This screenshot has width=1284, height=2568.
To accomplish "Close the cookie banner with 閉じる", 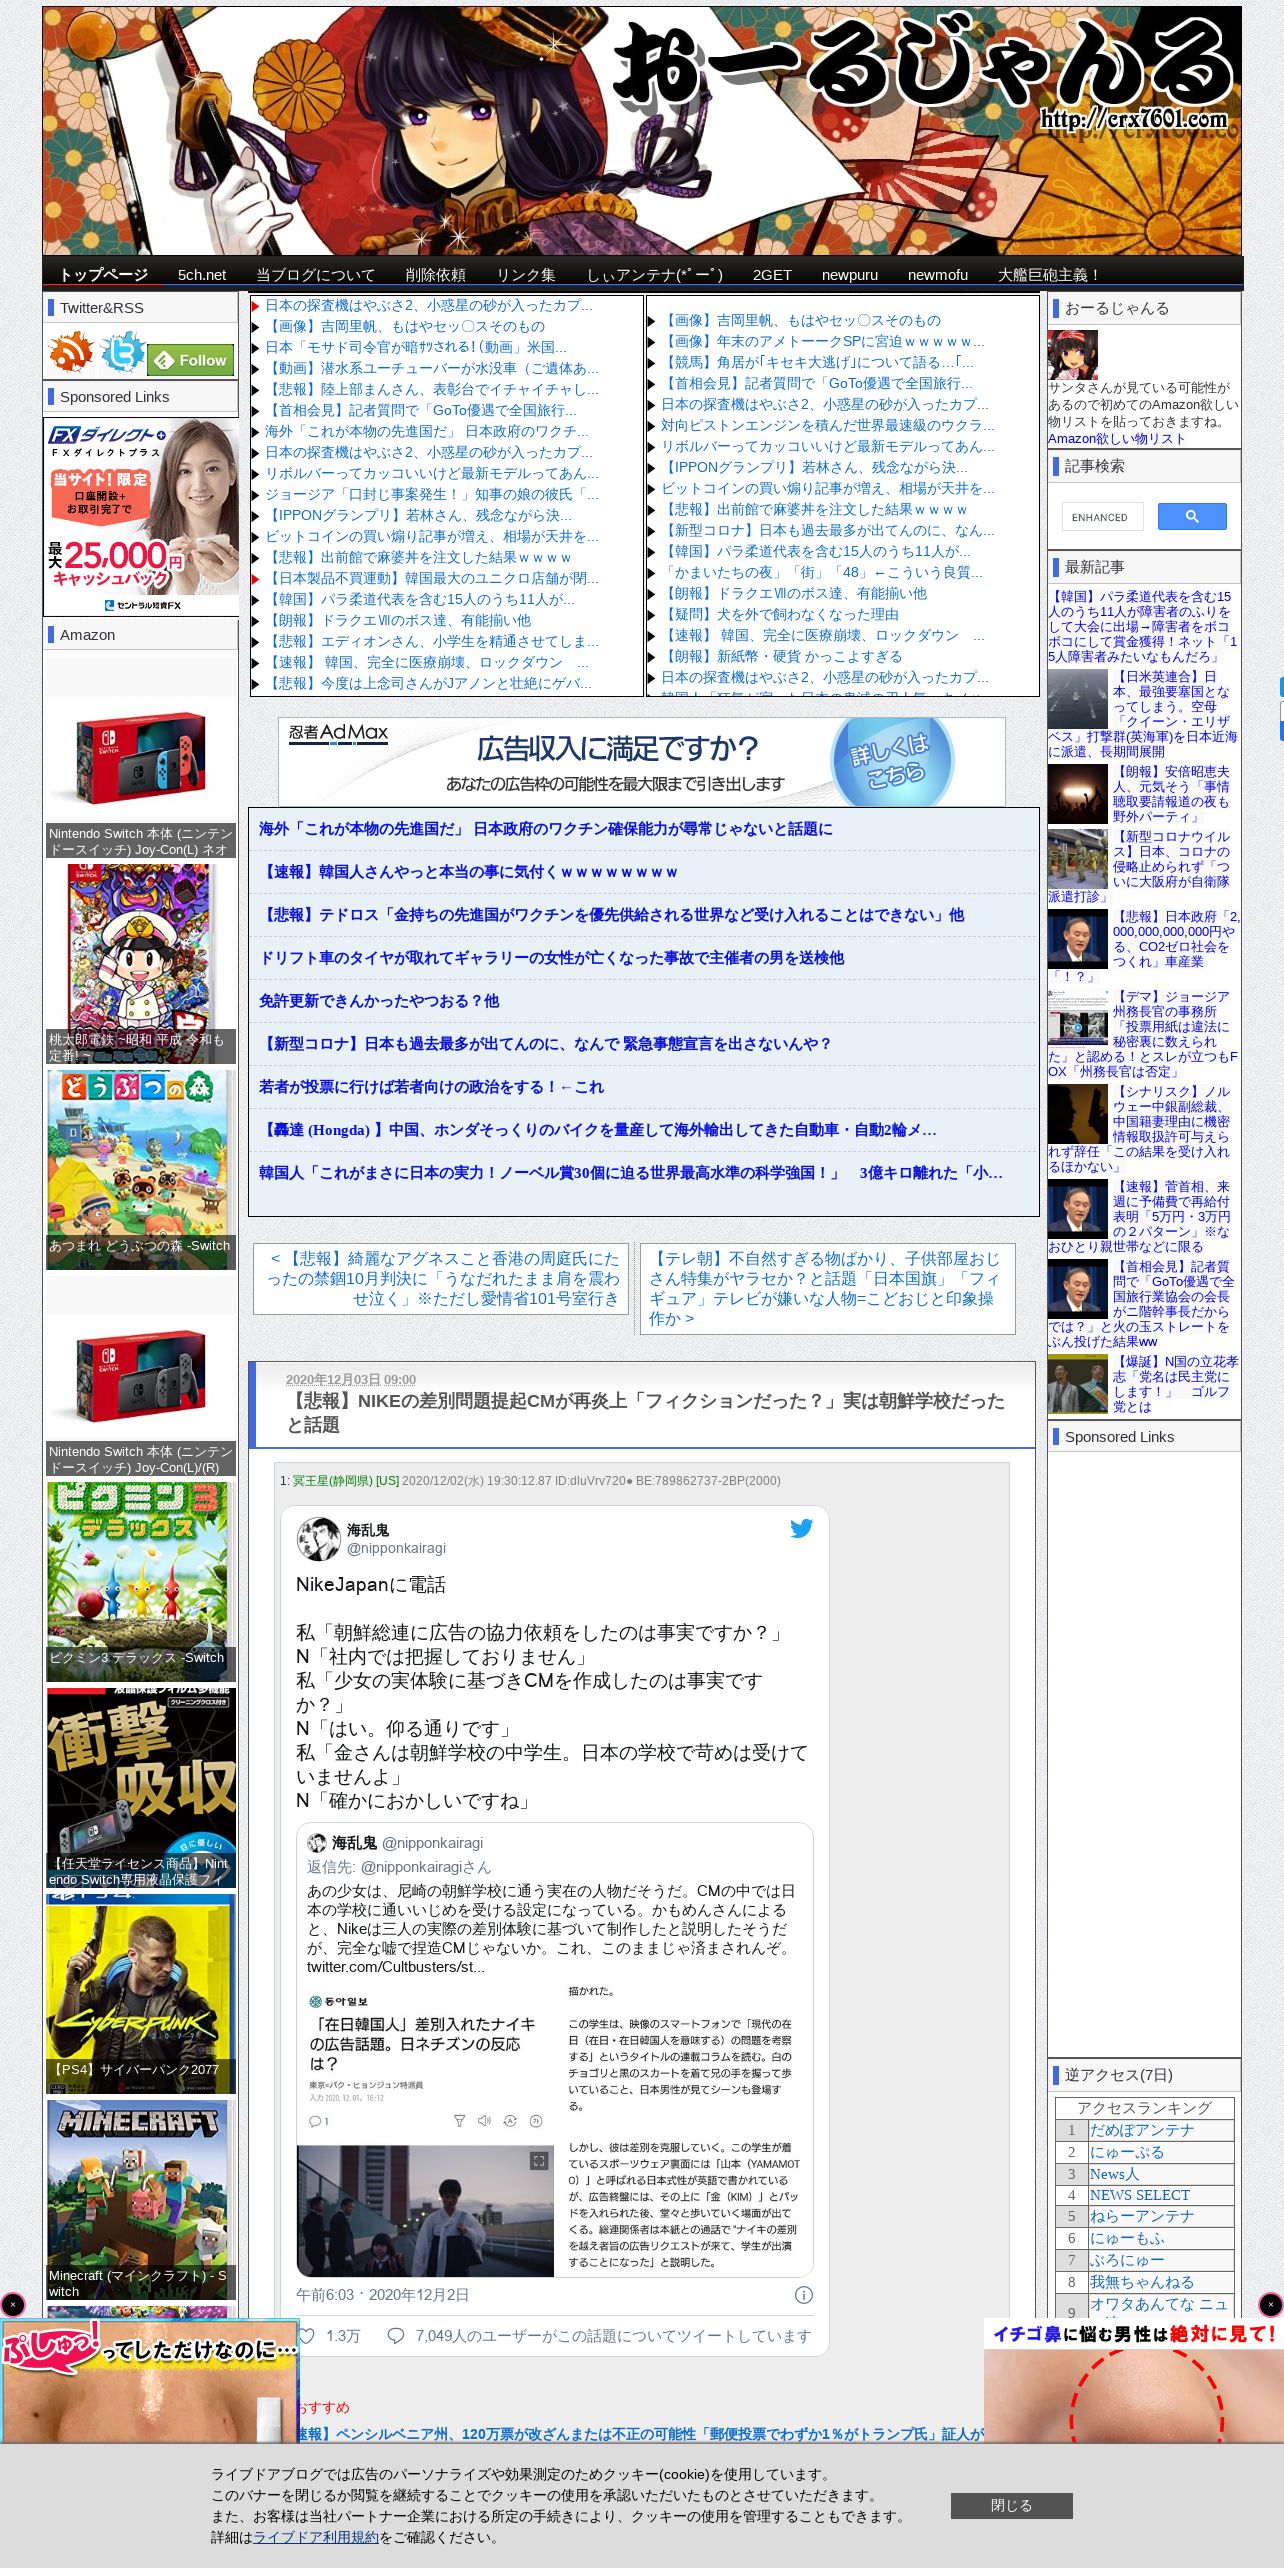I will click(1011, 2505).
